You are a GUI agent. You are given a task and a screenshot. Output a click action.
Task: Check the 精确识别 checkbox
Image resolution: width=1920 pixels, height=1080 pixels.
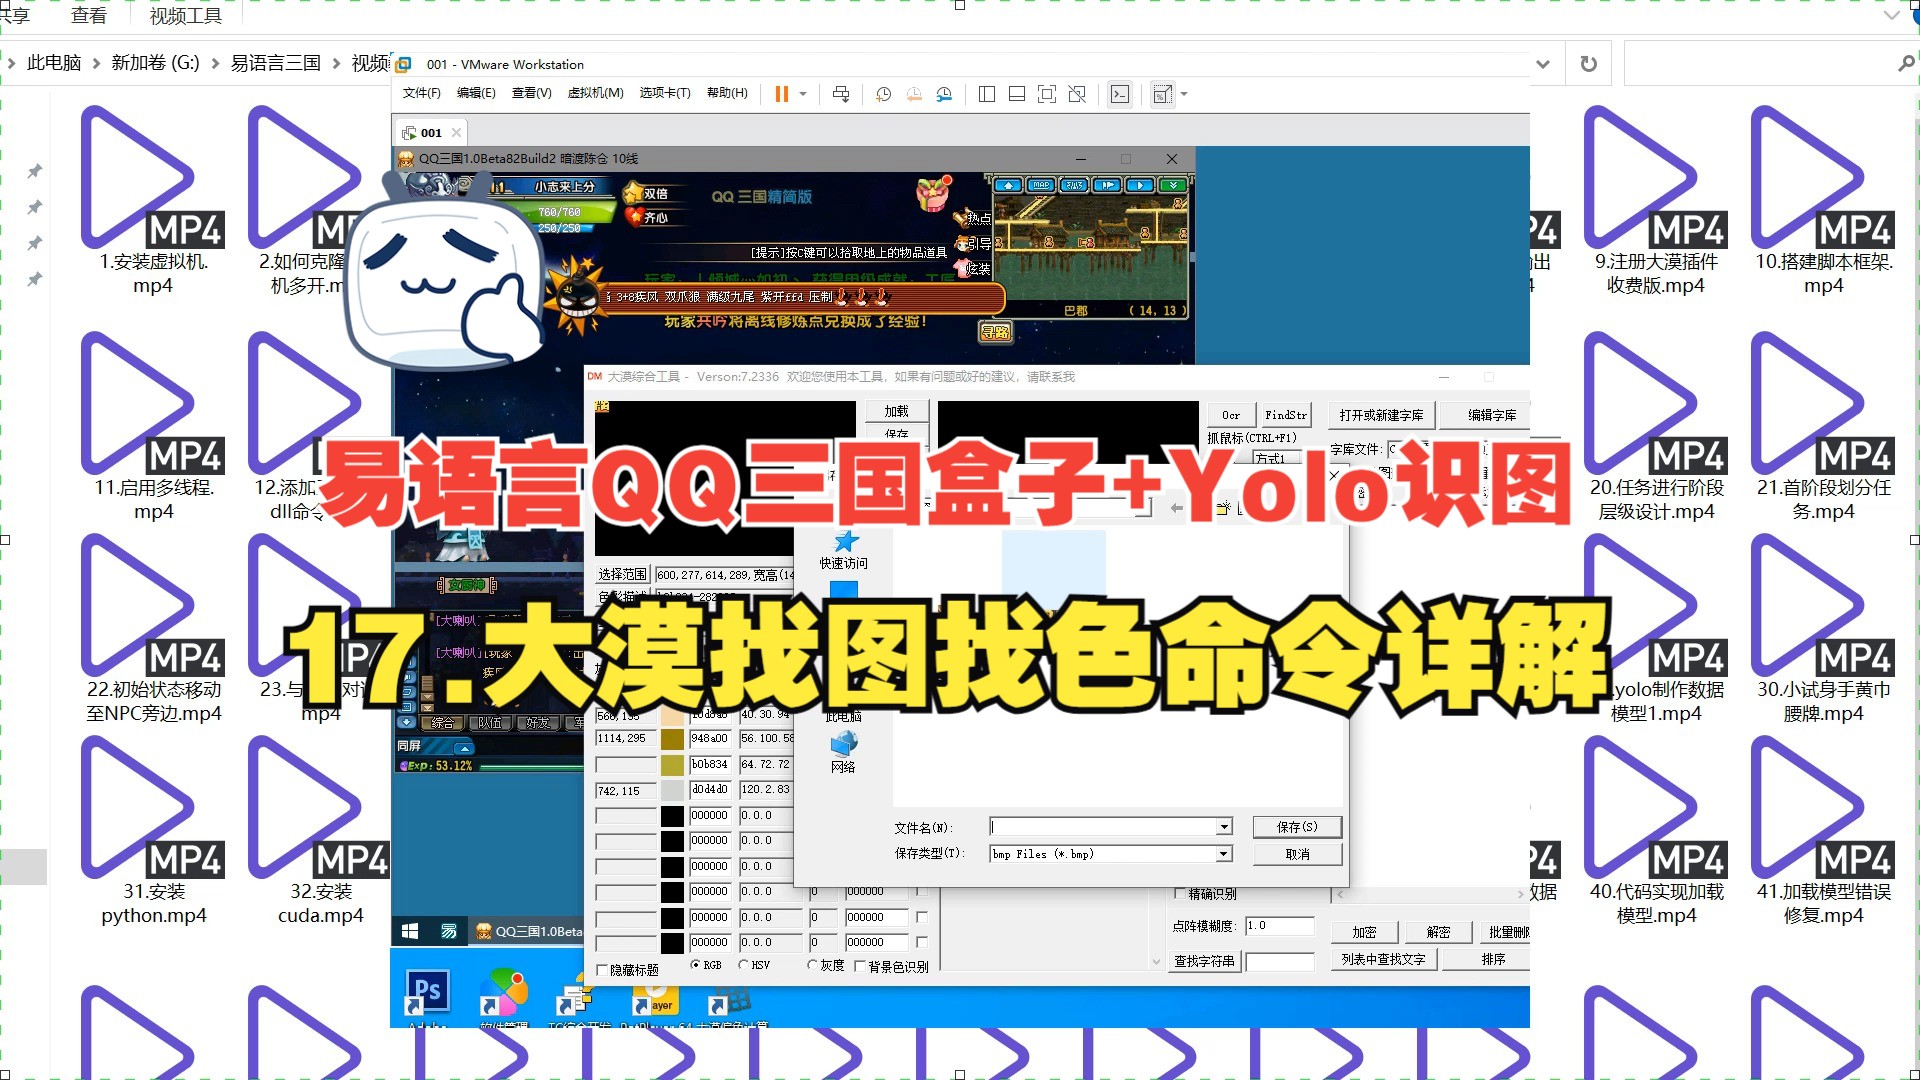1181,893
